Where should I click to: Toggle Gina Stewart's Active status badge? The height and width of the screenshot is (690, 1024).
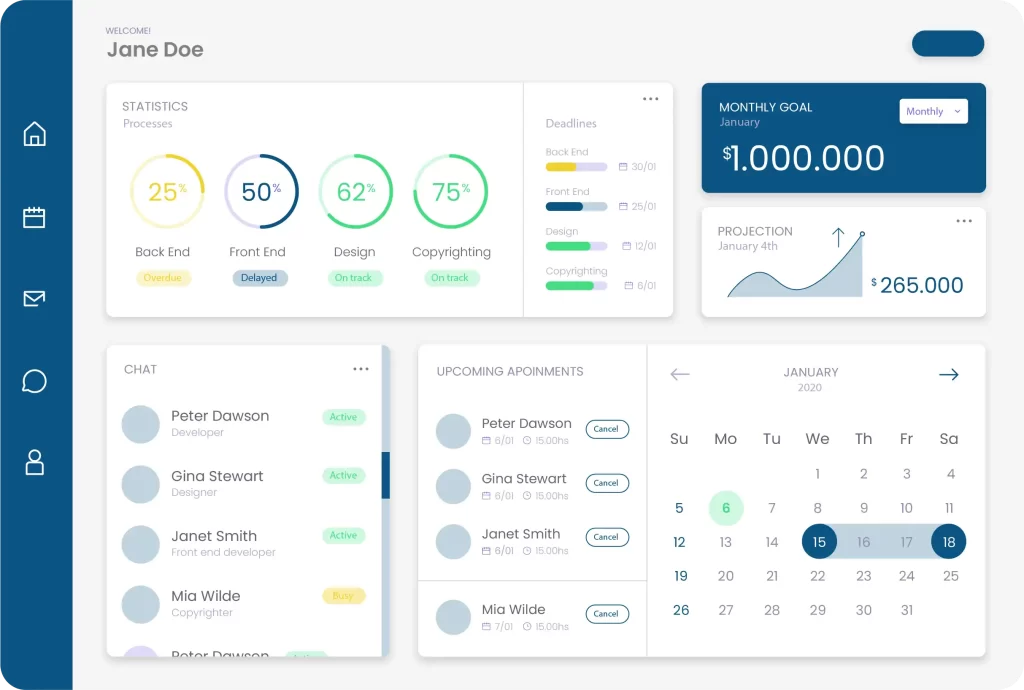(343, 476)
